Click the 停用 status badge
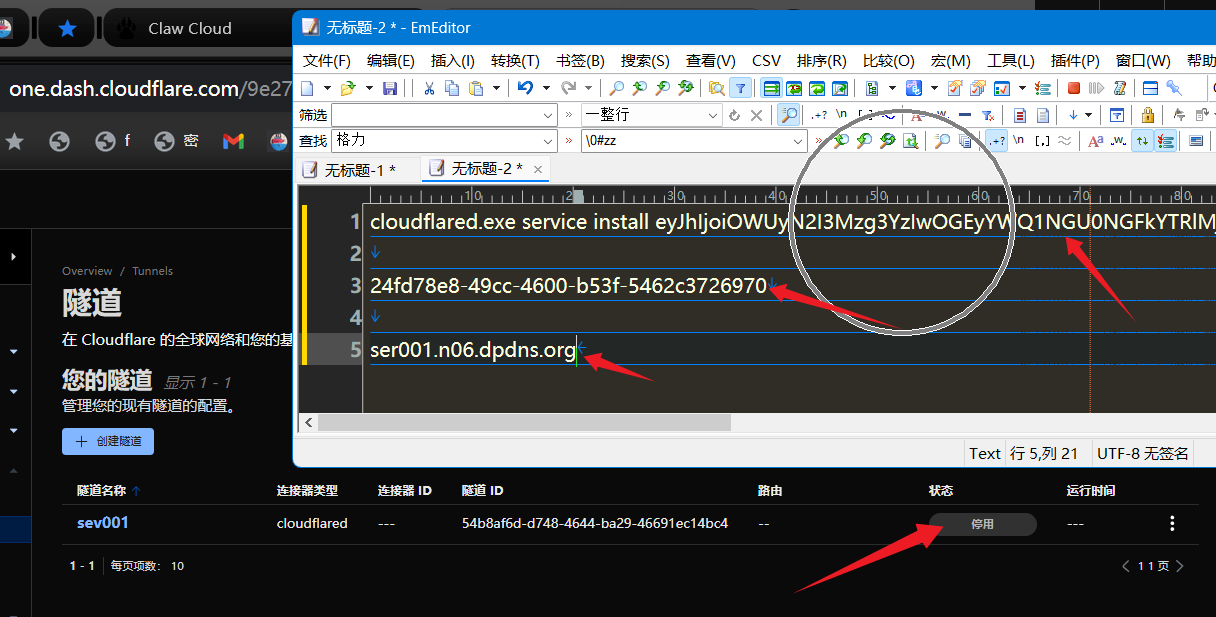Viewport: 1216px width, 617px height. click(983, 524)
